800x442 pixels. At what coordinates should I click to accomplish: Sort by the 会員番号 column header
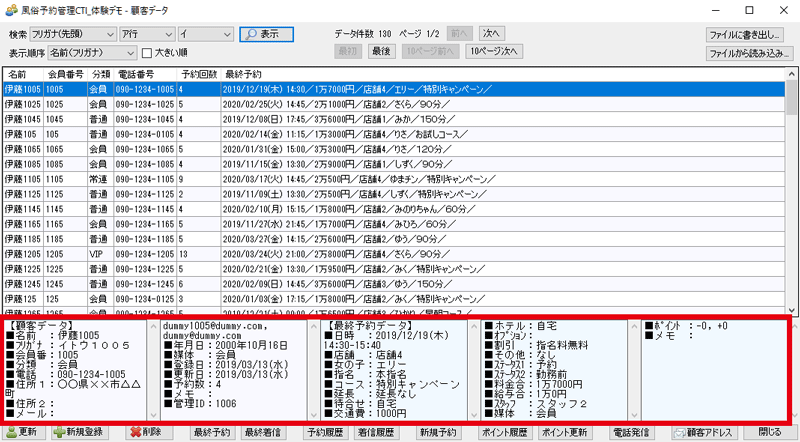64,74
